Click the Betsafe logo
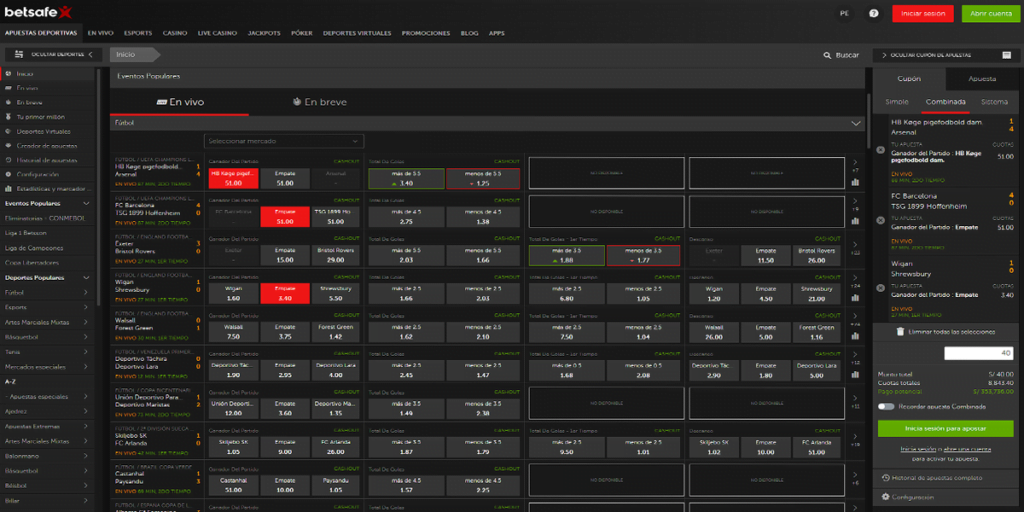This screenshot has width=1024, height=512. 38,12
